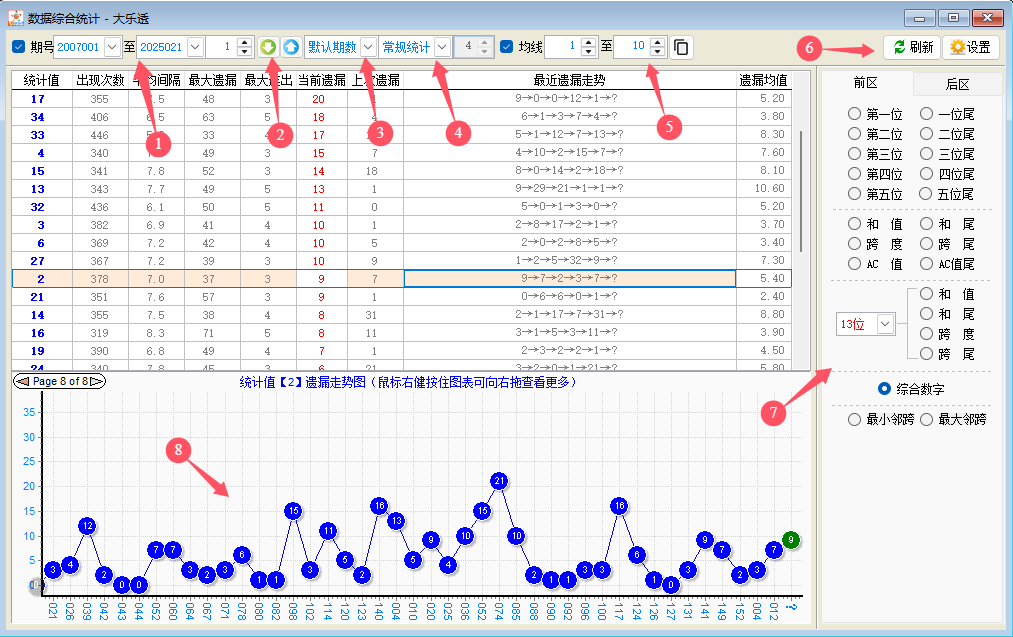Sort by 当前遗漏 column header
1013x637 pixels.
point(322,80)
